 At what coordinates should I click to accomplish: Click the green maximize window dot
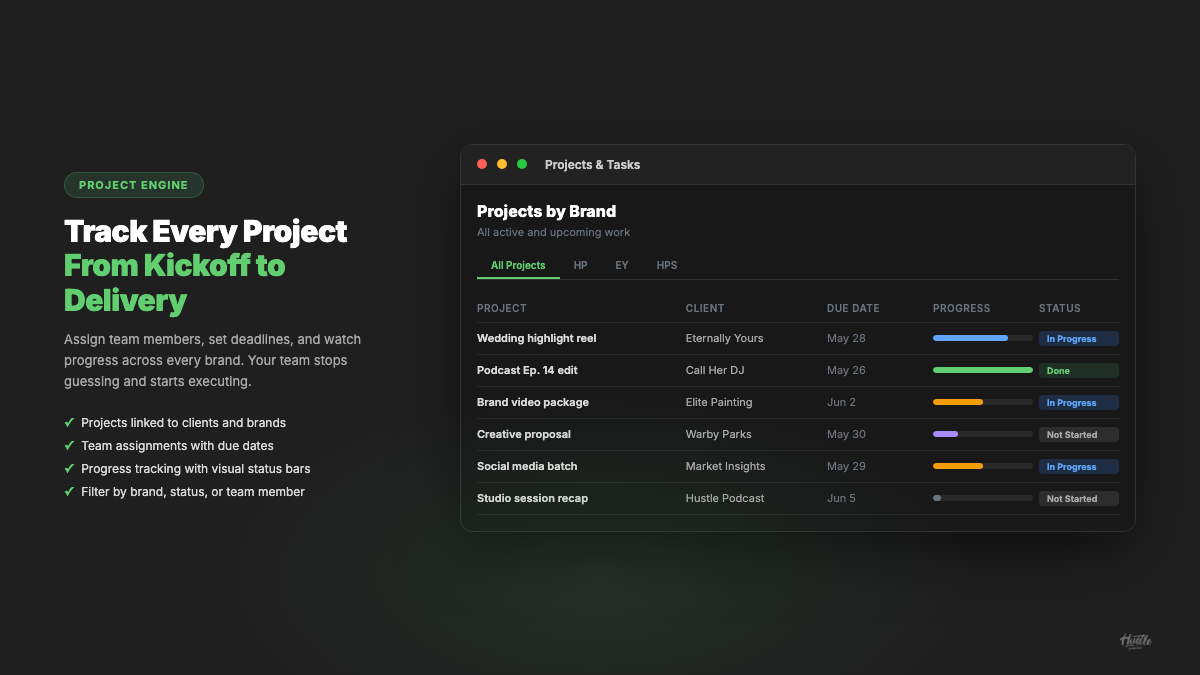[522, 164]
